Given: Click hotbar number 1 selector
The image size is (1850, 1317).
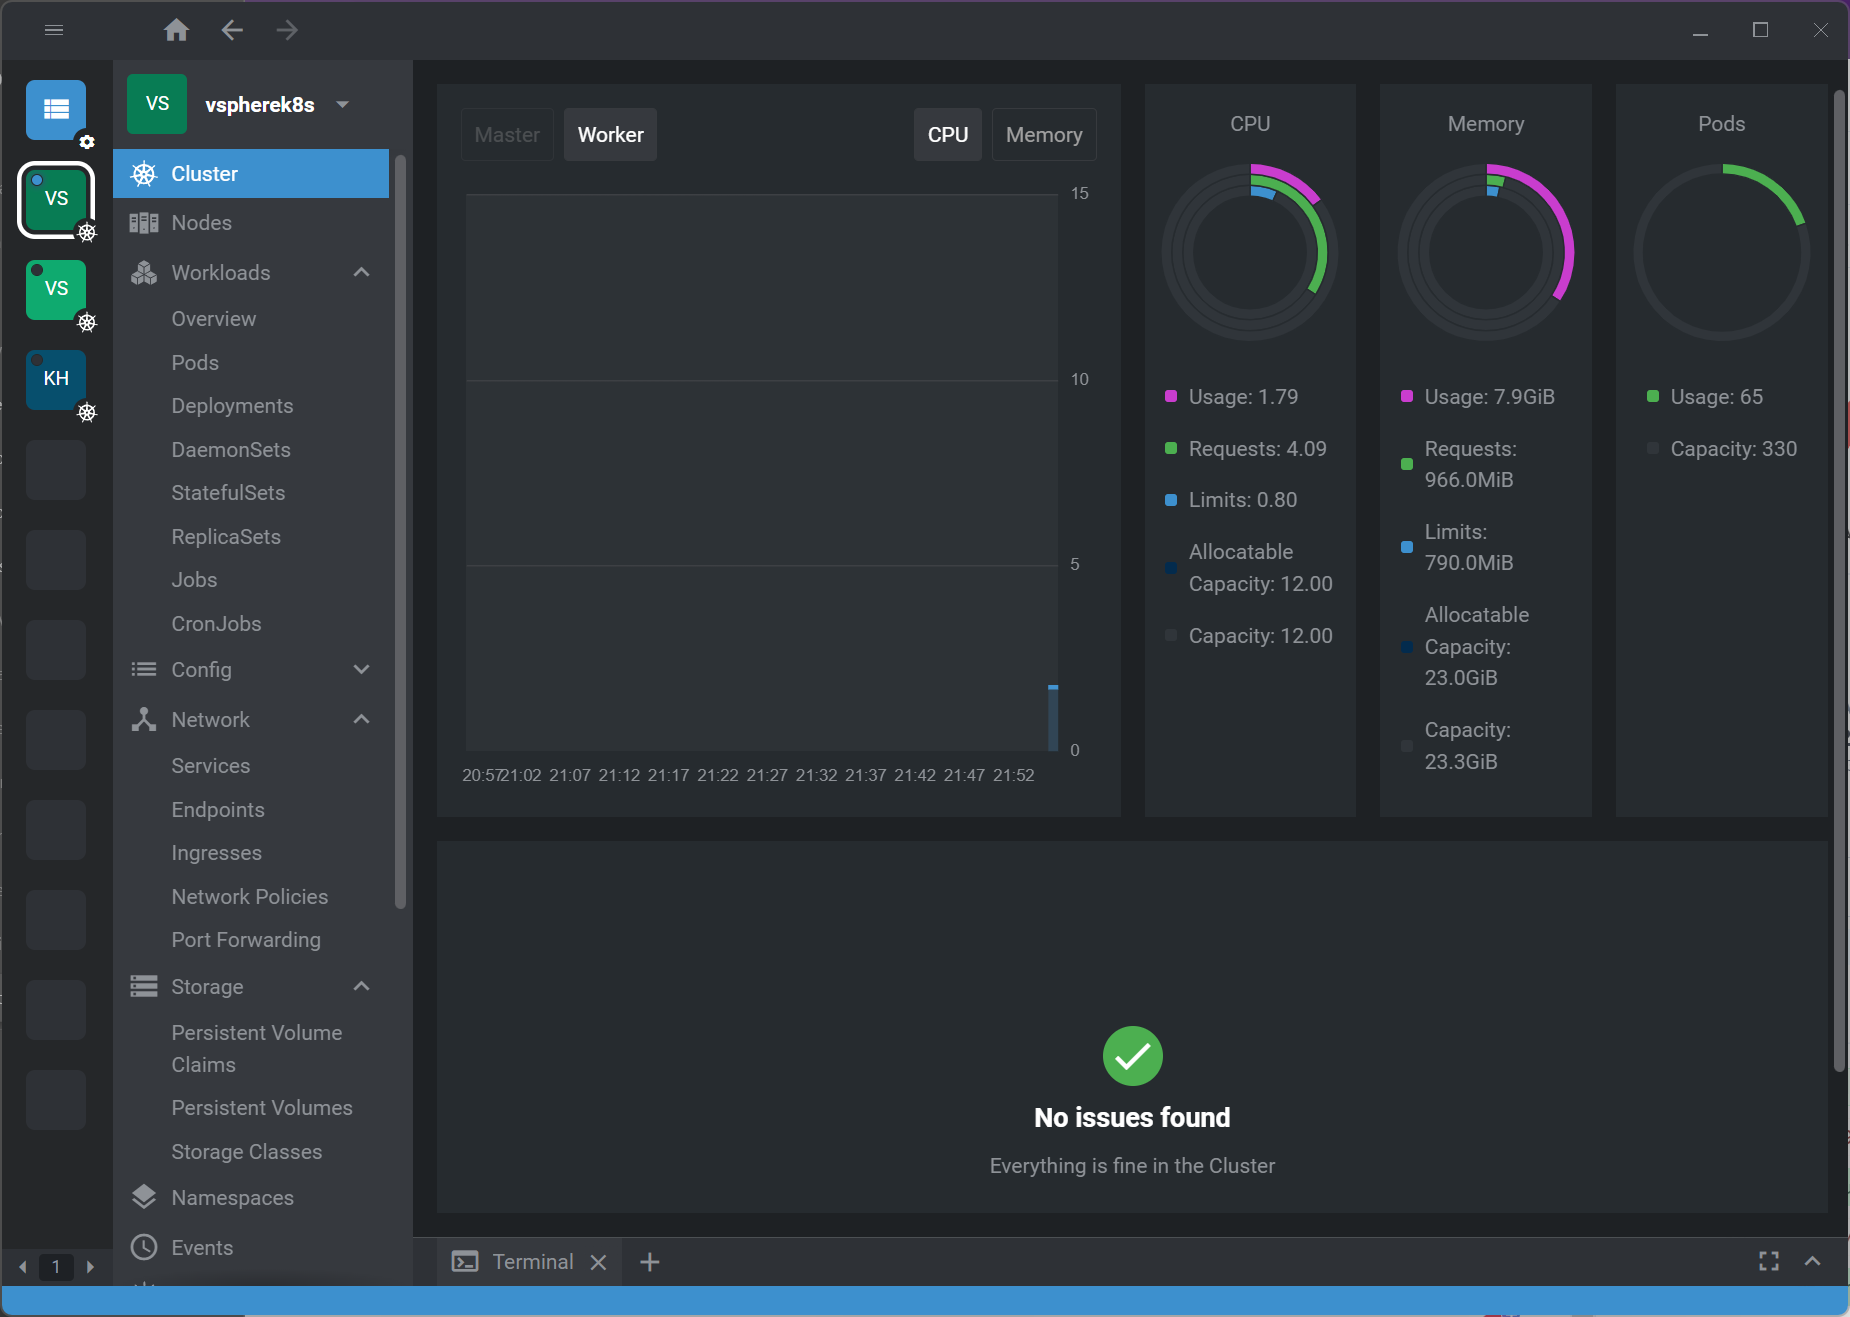Looking at the screenshot, I should pos(56,1267).
